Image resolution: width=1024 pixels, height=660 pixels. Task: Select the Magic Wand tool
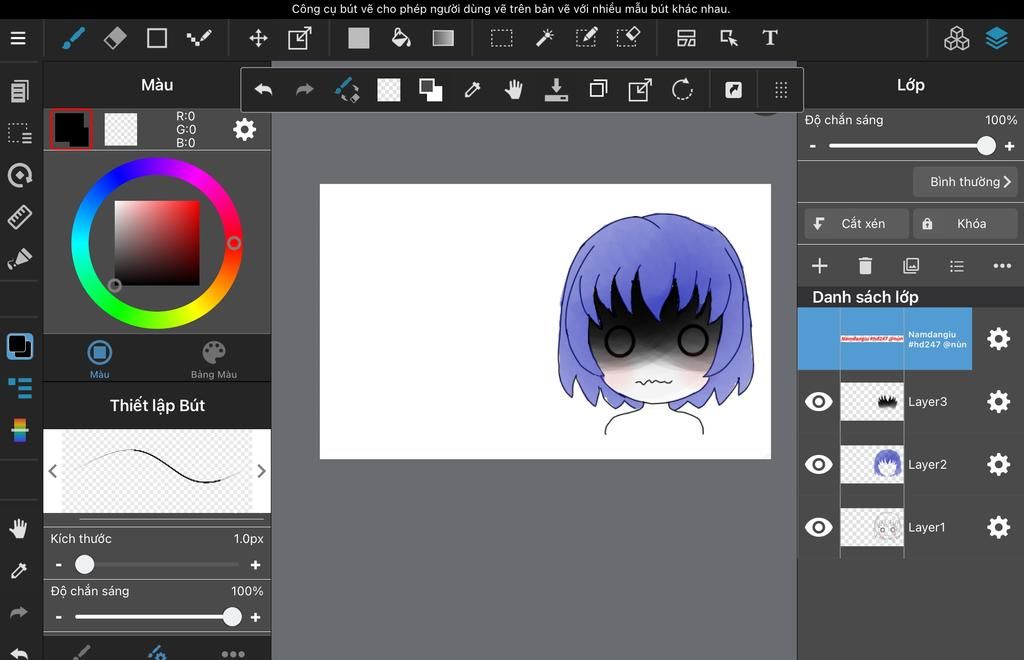pos(544,39)
